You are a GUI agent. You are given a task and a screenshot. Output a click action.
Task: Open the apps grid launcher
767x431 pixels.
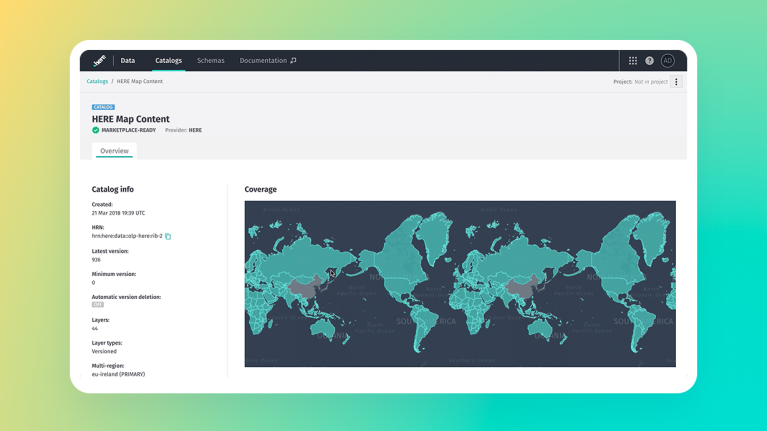(x=633, y=61)
